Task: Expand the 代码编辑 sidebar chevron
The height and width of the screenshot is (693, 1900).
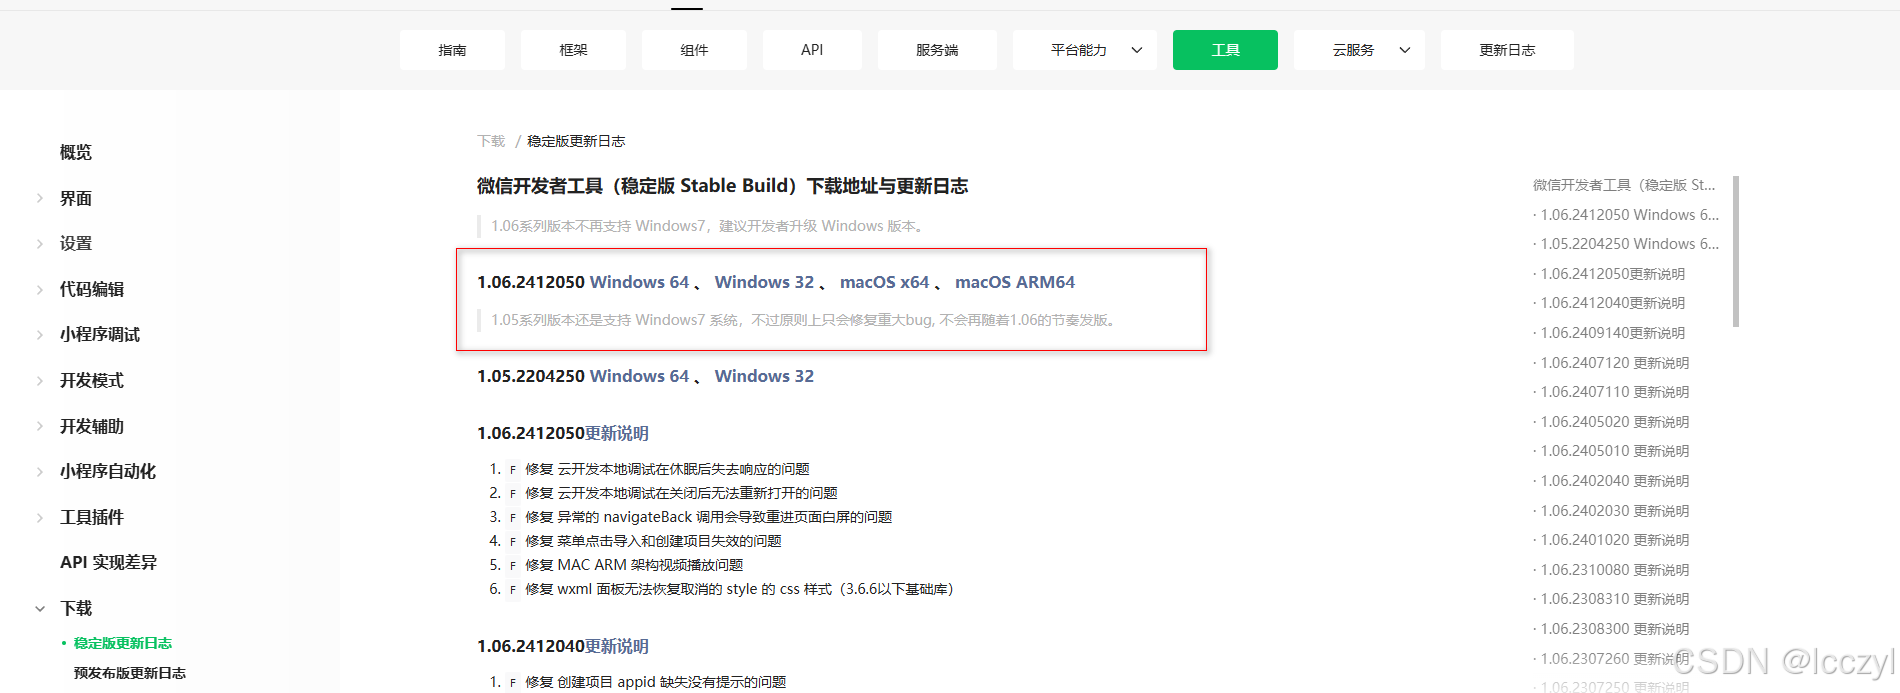Action: coord(40,289)
